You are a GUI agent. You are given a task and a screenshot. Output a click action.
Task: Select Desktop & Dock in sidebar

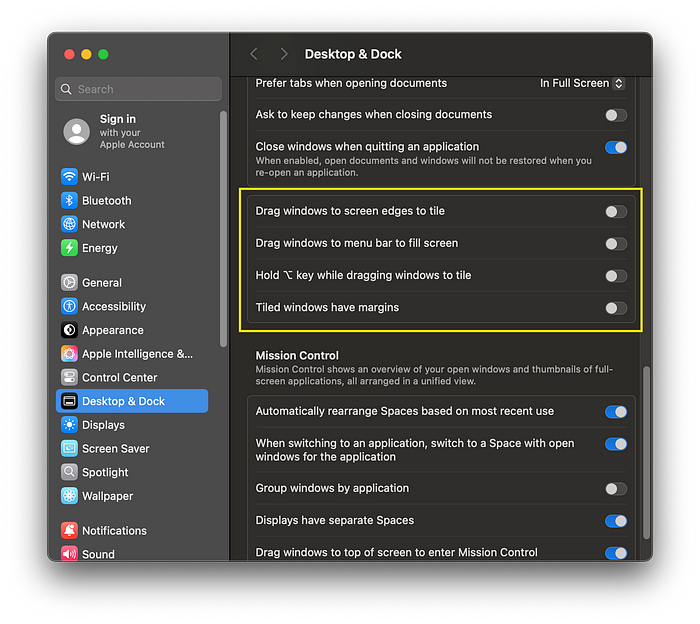[x=132, y=401]
